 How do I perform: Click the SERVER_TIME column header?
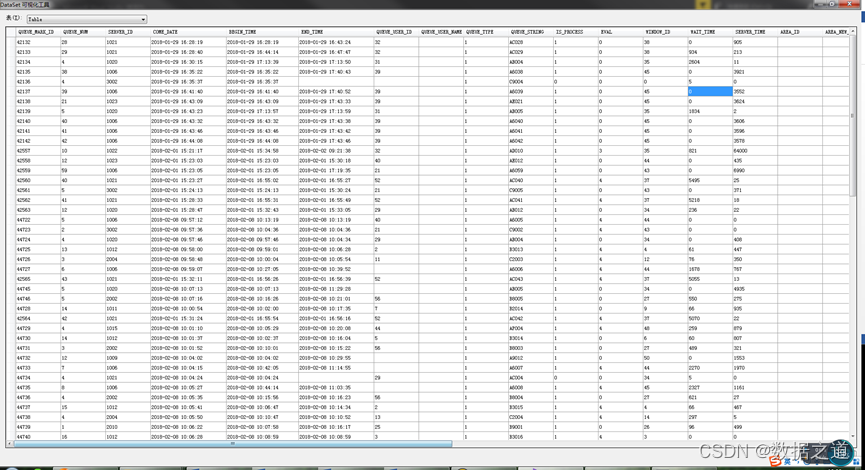pyautogui.click(x=755, y=32)
